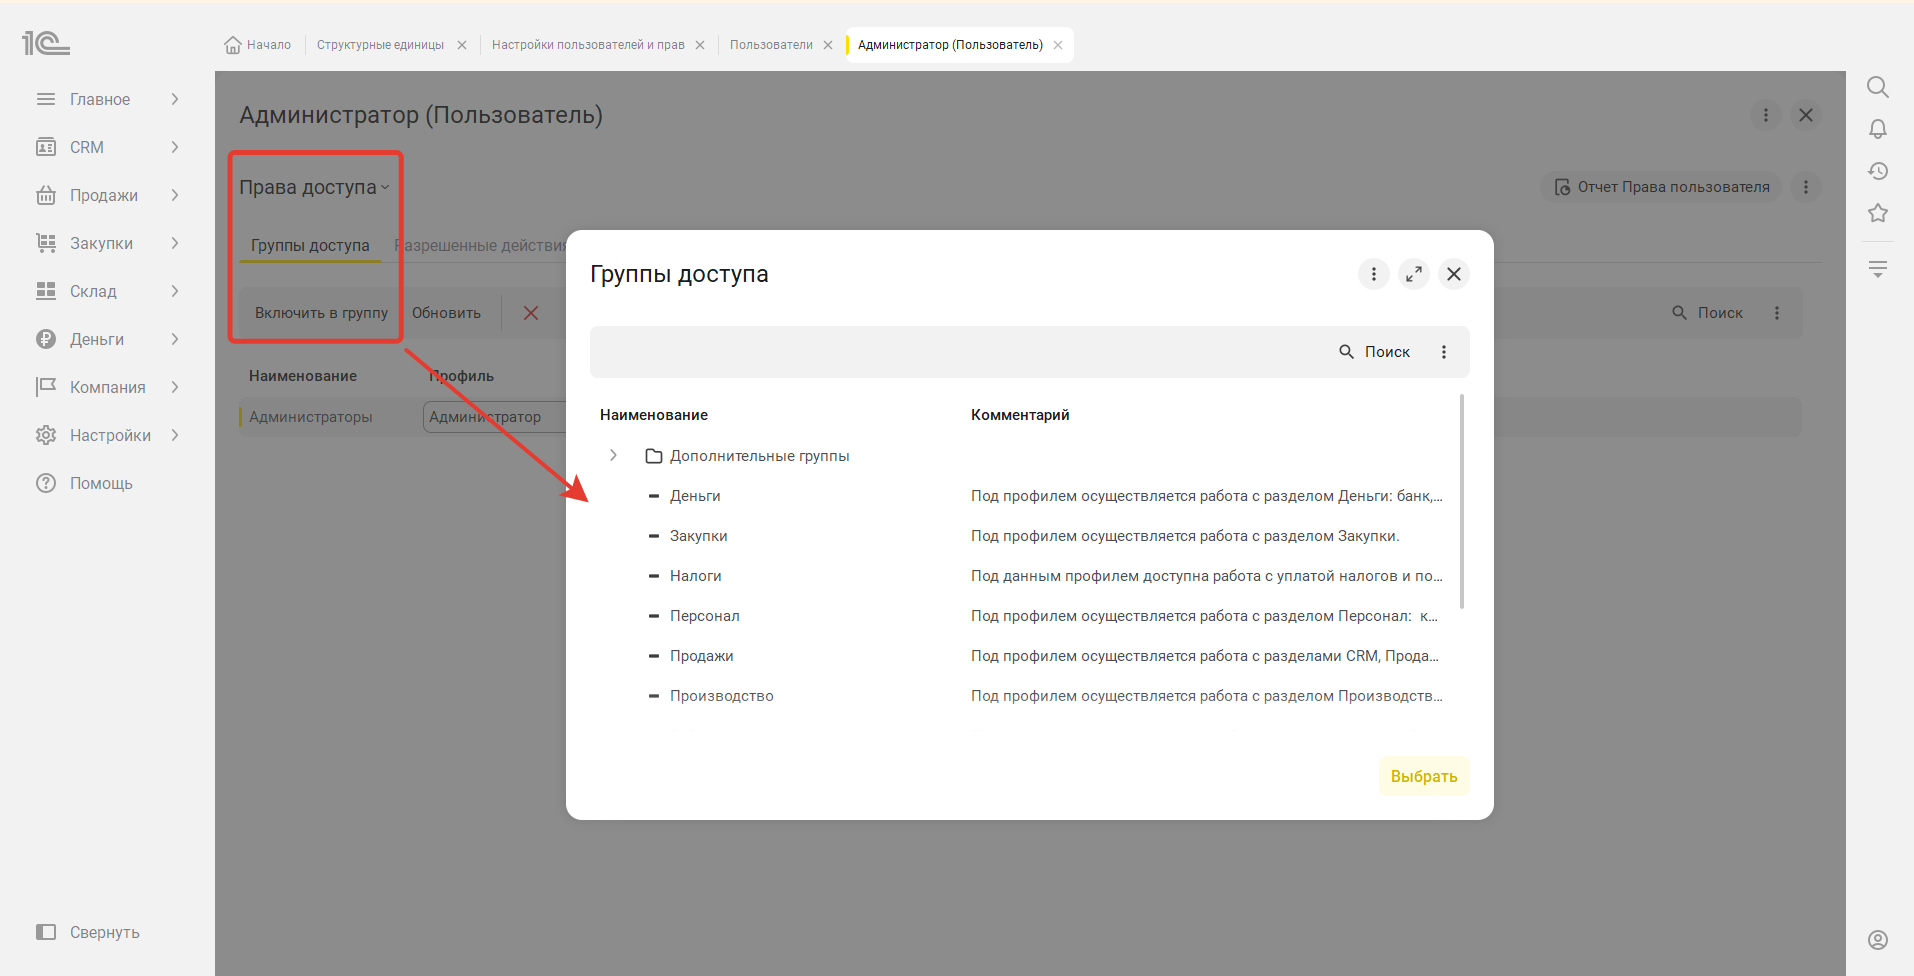Screen dimensions: 1914x976
Task: Click the 1C logo icon
Action: (46, 43)
